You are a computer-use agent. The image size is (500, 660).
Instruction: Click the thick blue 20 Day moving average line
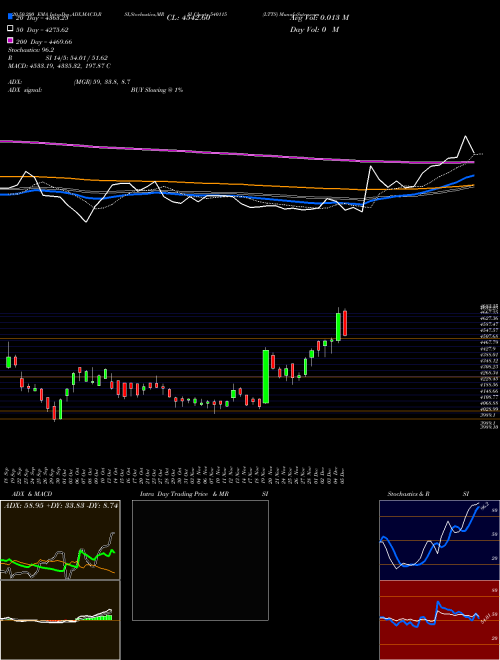pos(236,197)
